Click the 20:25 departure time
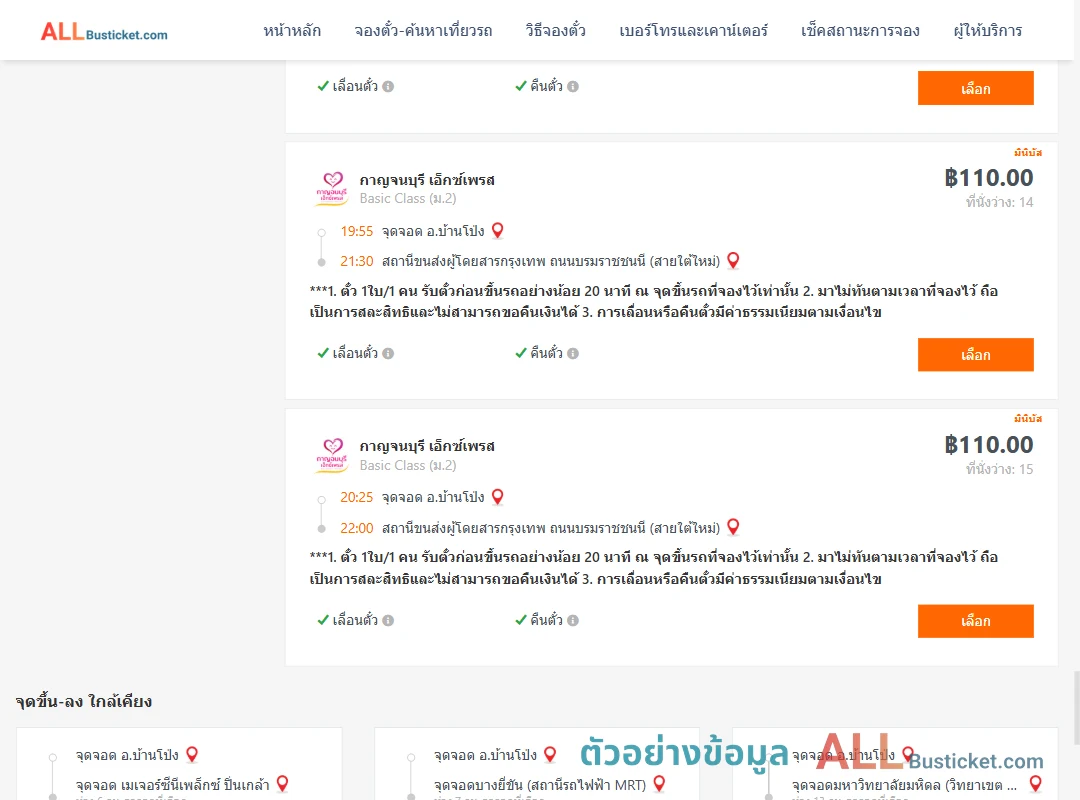 [x=356, y=498]
